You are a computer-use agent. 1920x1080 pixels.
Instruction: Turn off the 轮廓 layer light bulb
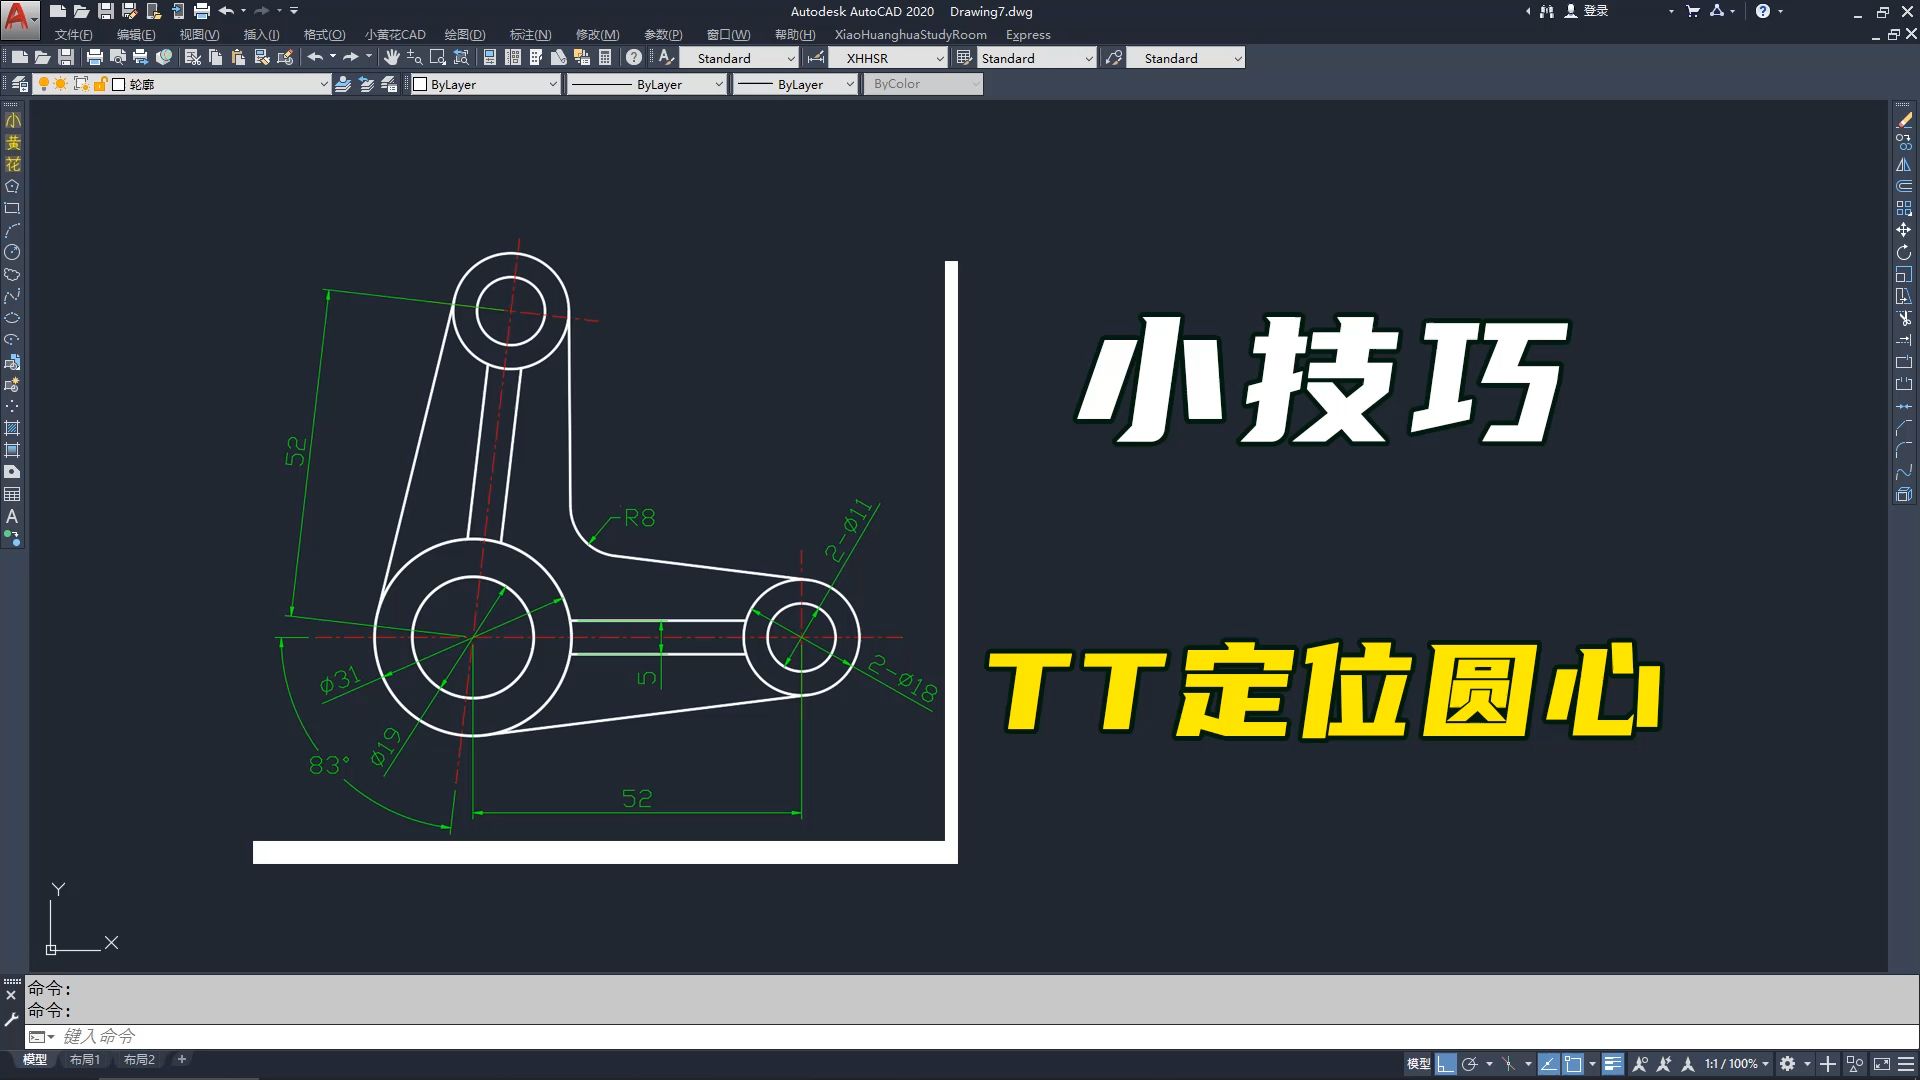(x=42, y=84)
